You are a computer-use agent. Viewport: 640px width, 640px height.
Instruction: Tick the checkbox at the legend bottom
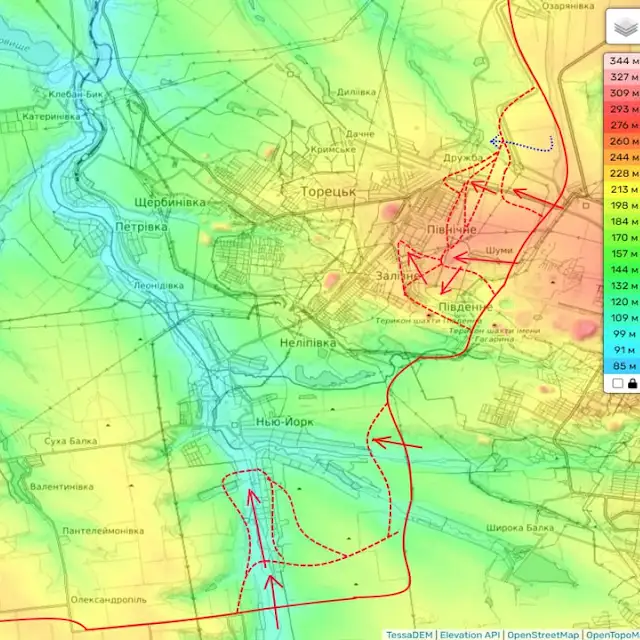(x=617, y=383)
